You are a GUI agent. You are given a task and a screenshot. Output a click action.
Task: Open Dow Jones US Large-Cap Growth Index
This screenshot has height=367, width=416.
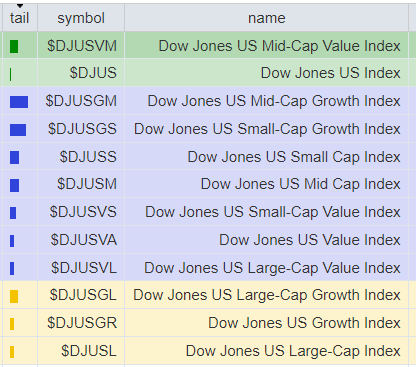[267, 295]
